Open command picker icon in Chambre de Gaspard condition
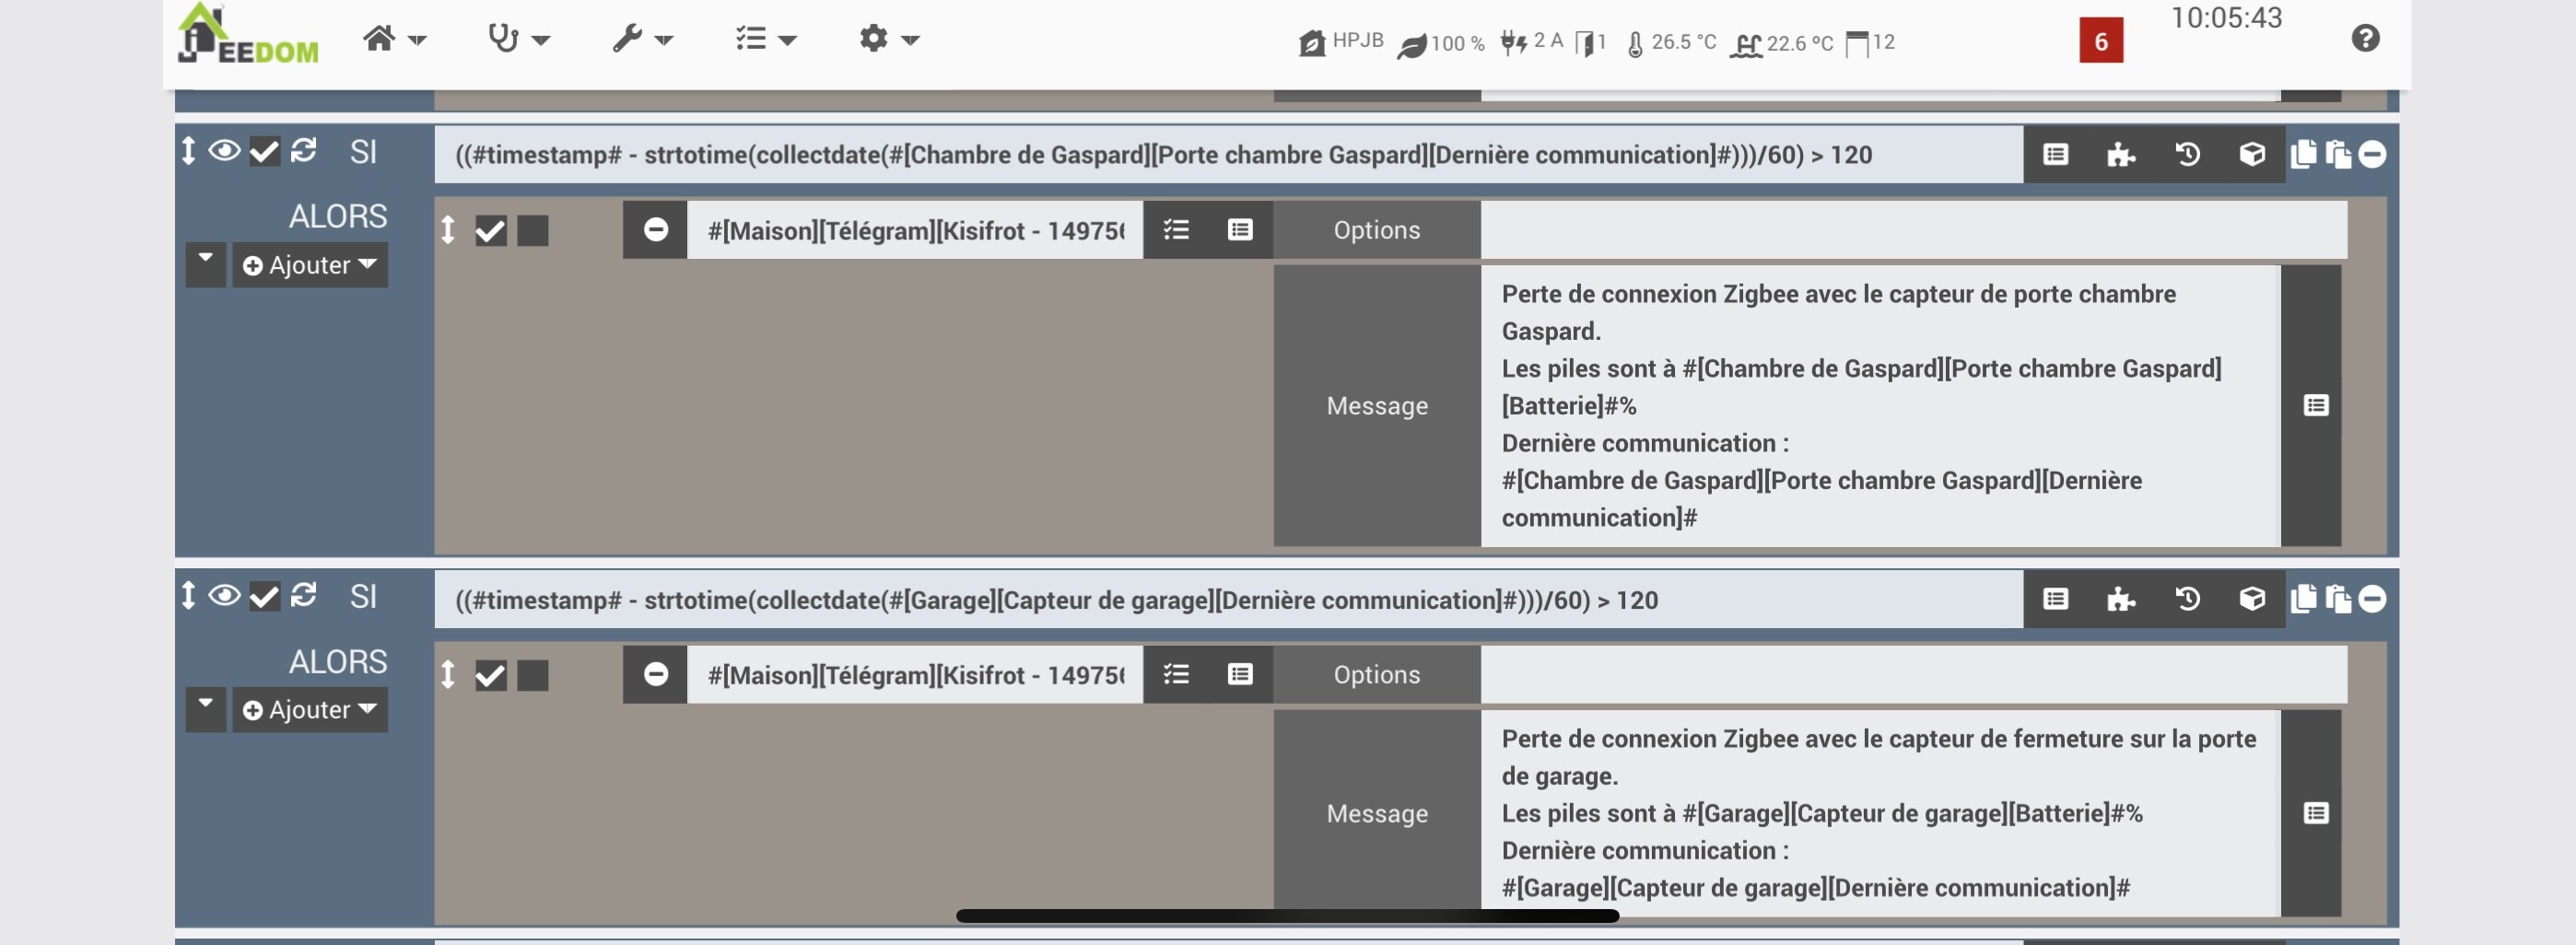Image resolution: width=2576 pixels, height=945 pixels. pos(2056,155)
